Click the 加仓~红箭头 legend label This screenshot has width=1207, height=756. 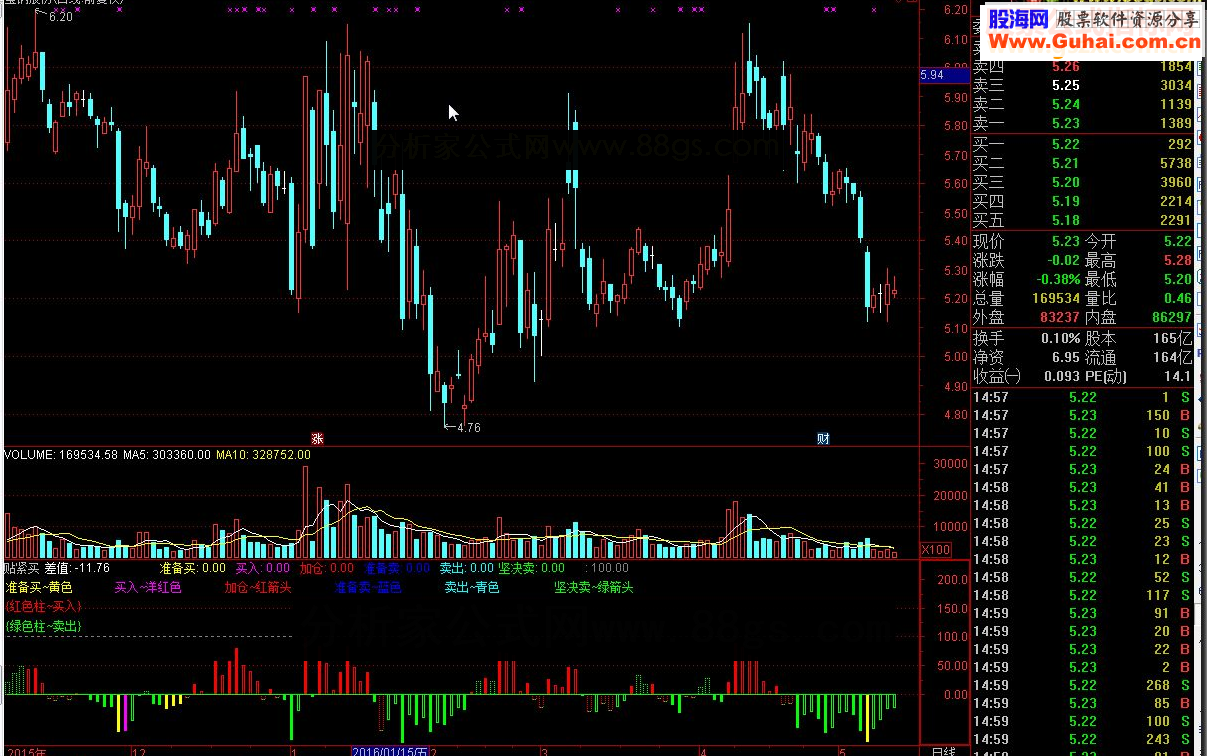(258, 587)
